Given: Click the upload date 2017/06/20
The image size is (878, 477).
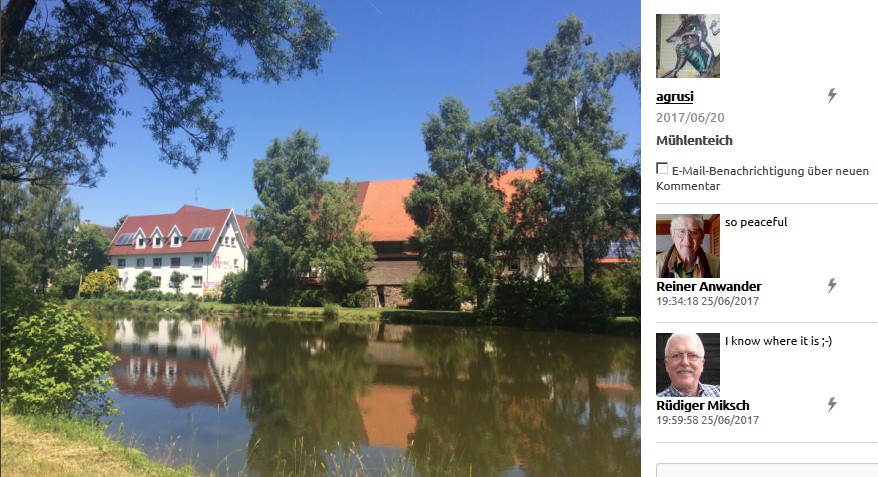Looking at the screenshot, I should pyautogui.click(x=690, y=118).
